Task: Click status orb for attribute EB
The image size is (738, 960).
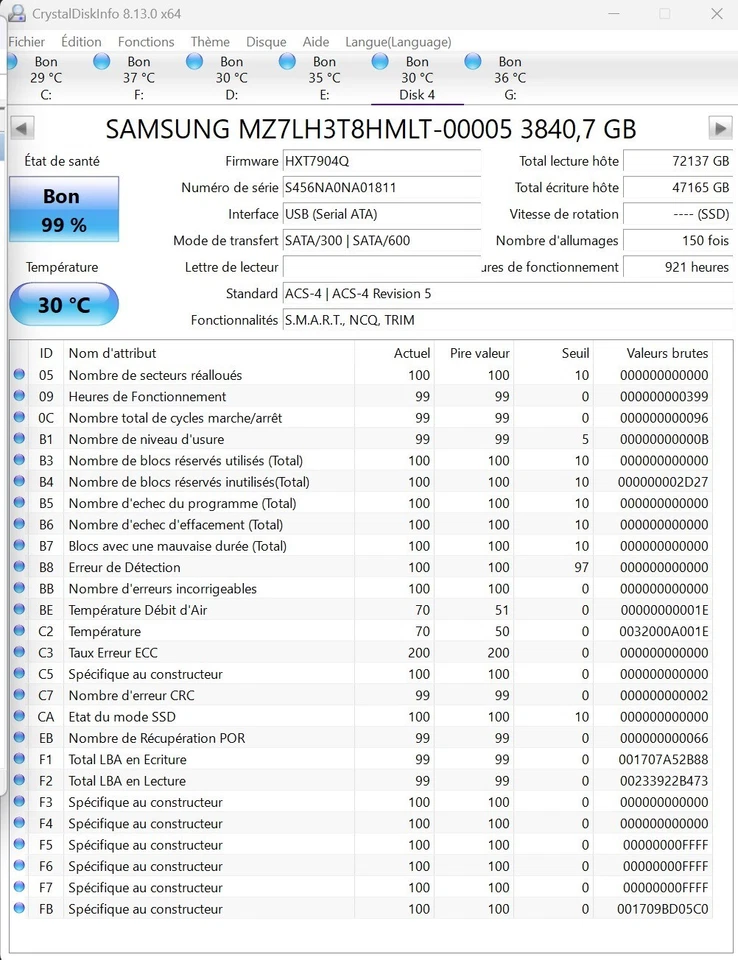Action: click(x=19, y=737)
